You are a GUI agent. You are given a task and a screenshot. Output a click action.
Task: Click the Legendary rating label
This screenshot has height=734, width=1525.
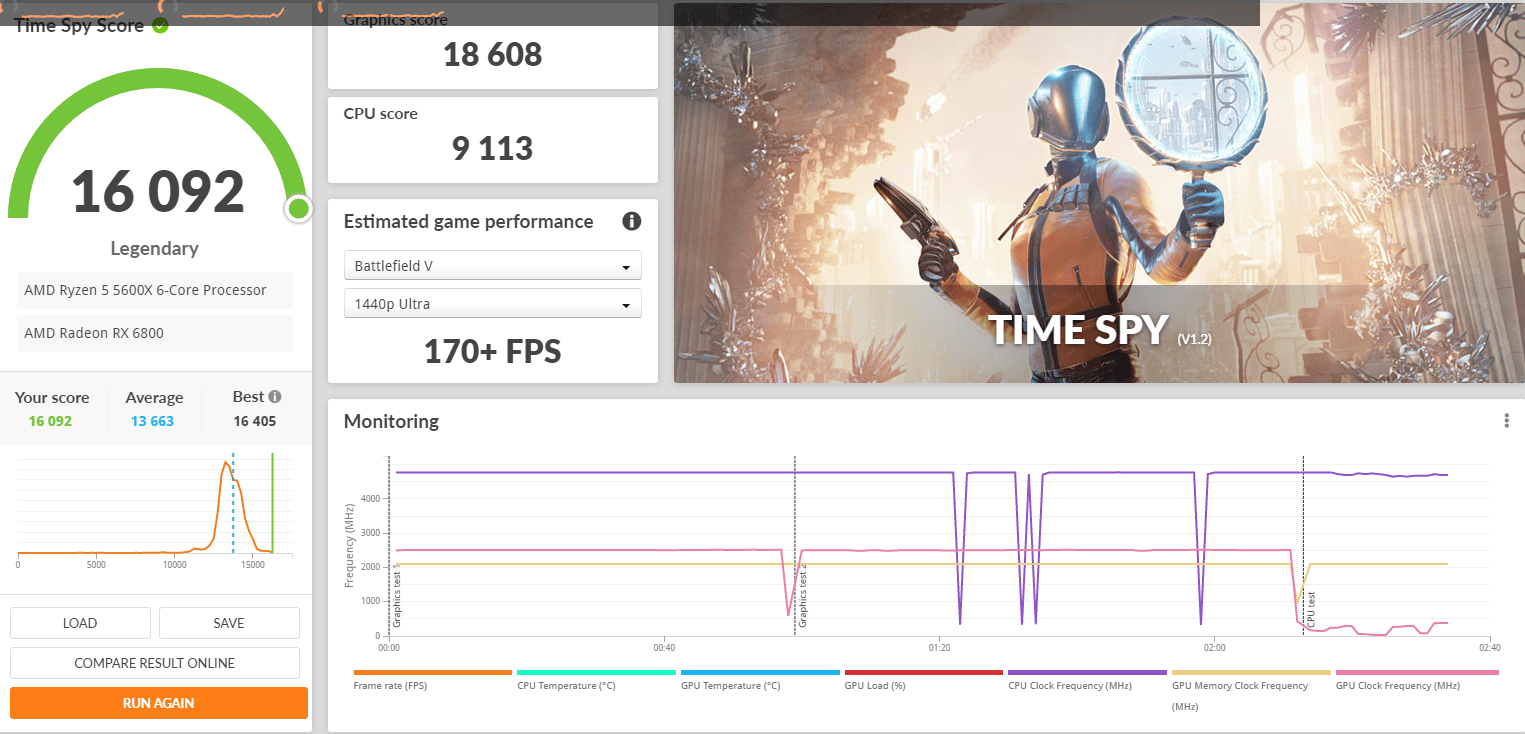154,248
